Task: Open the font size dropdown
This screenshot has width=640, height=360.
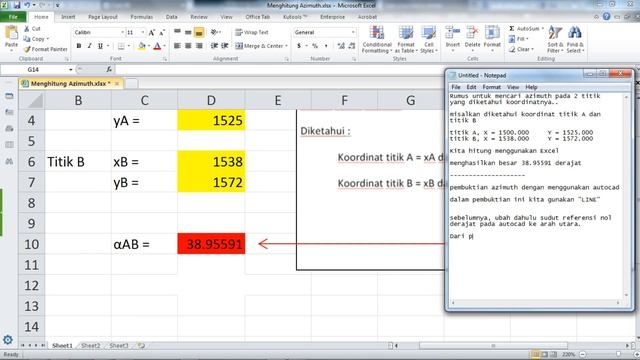Action: [x=142, y=32]
